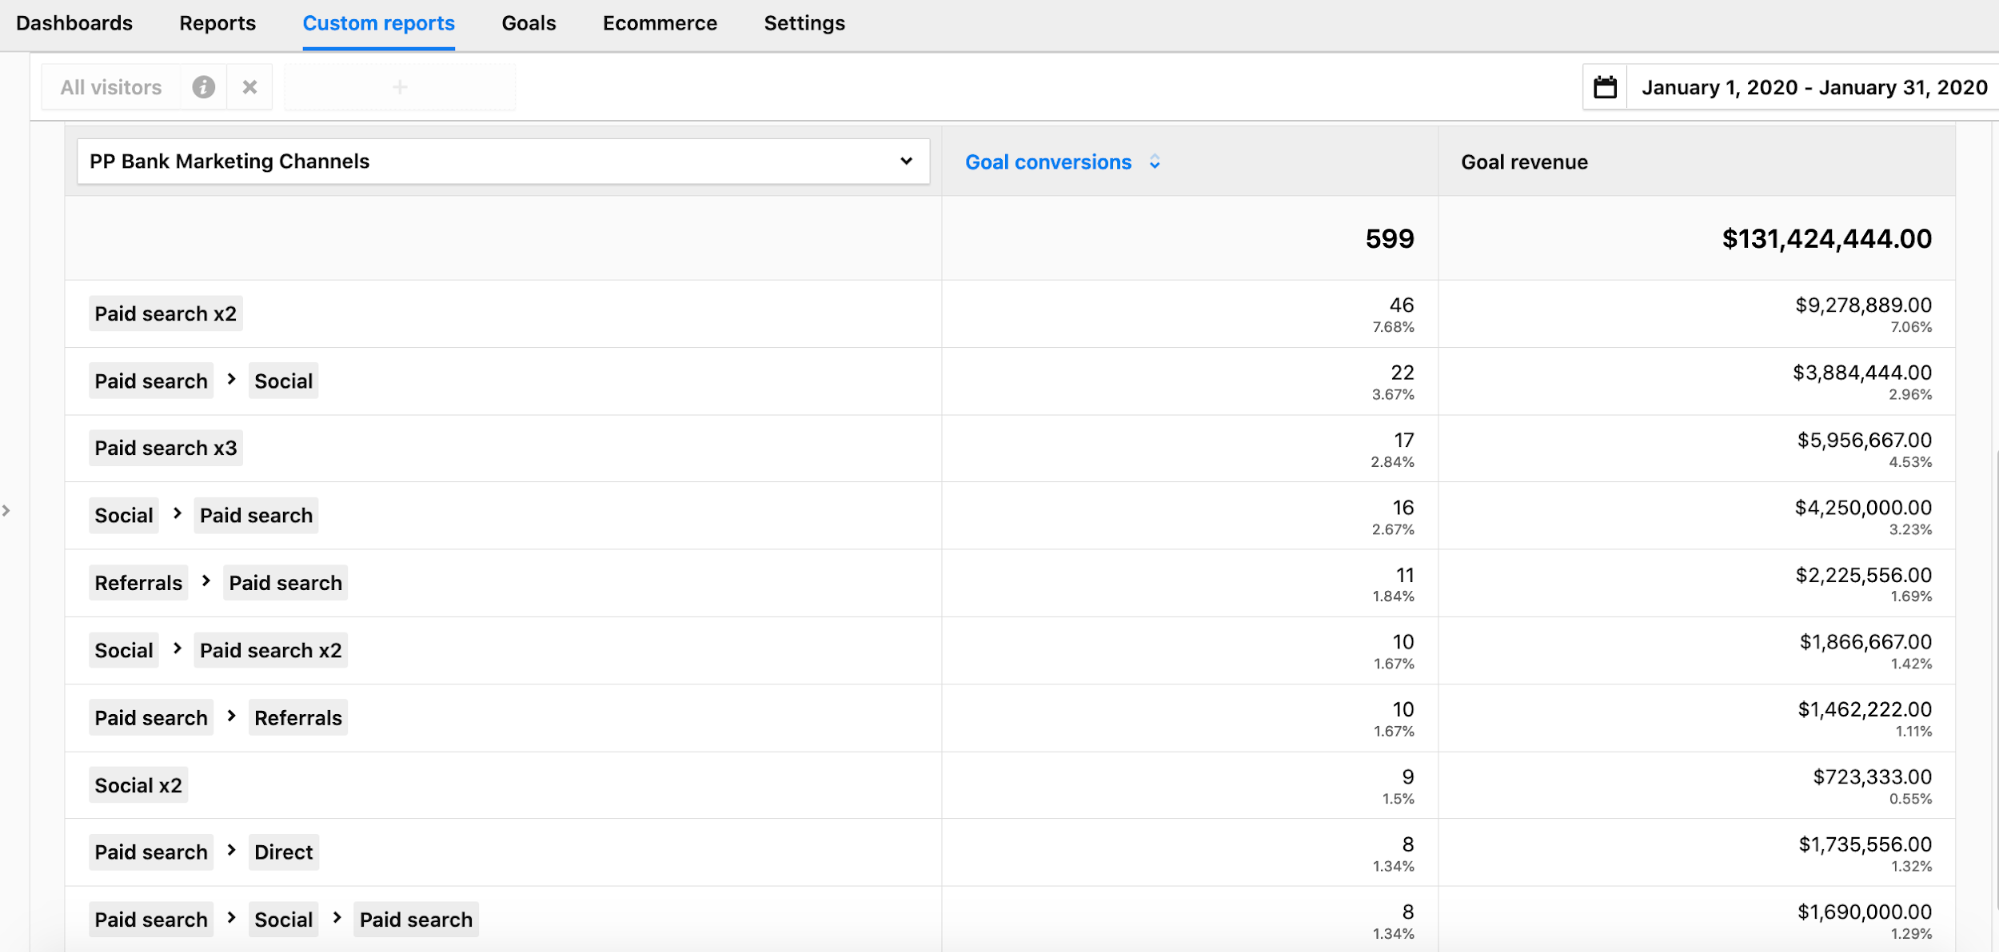
Task: Click the Social x2 channel tag
Action: [x=138, y=786]
